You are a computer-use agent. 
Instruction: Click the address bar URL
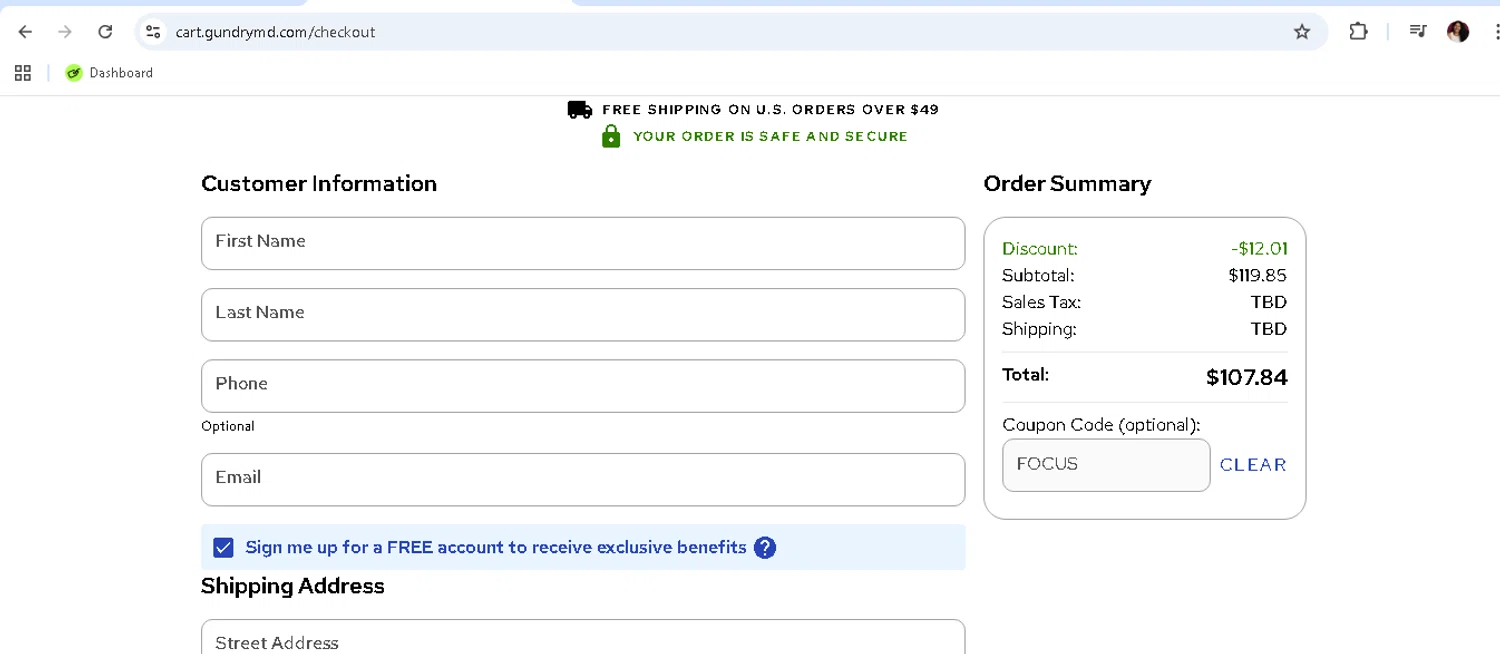click(x=276, y=32)
